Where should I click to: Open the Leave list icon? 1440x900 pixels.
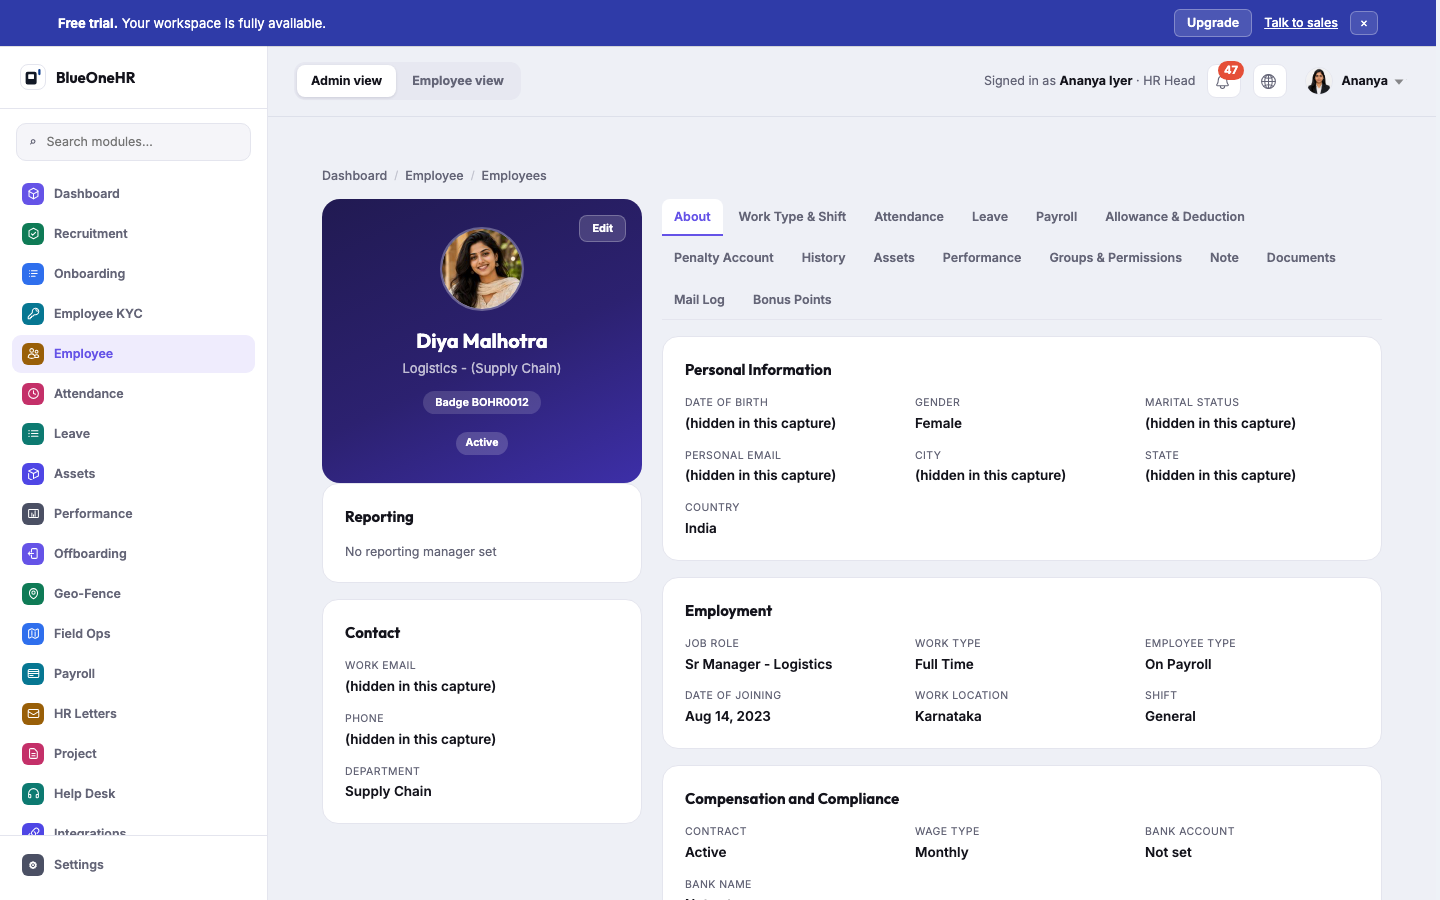33,434
